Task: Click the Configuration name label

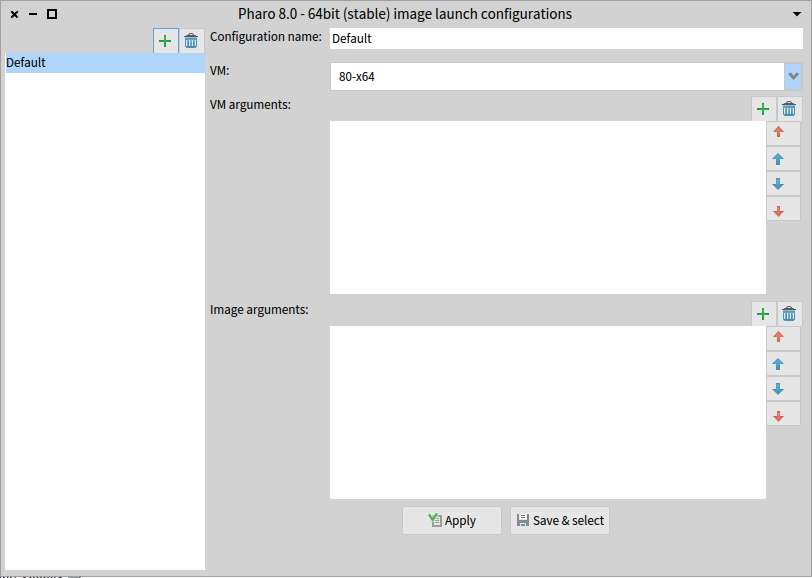Action: pos(266,37)
